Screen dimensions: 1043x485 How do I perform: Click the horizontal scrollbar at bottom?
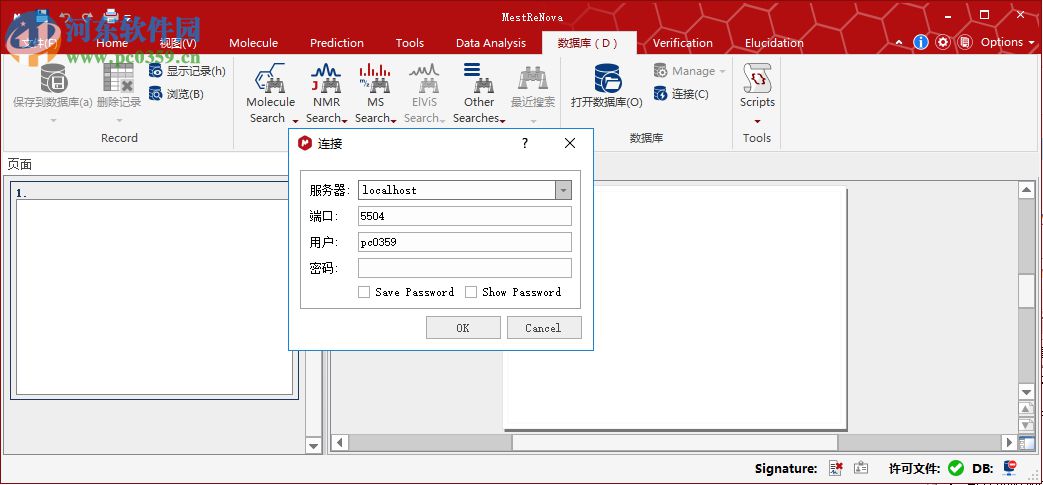pos(670,442)
